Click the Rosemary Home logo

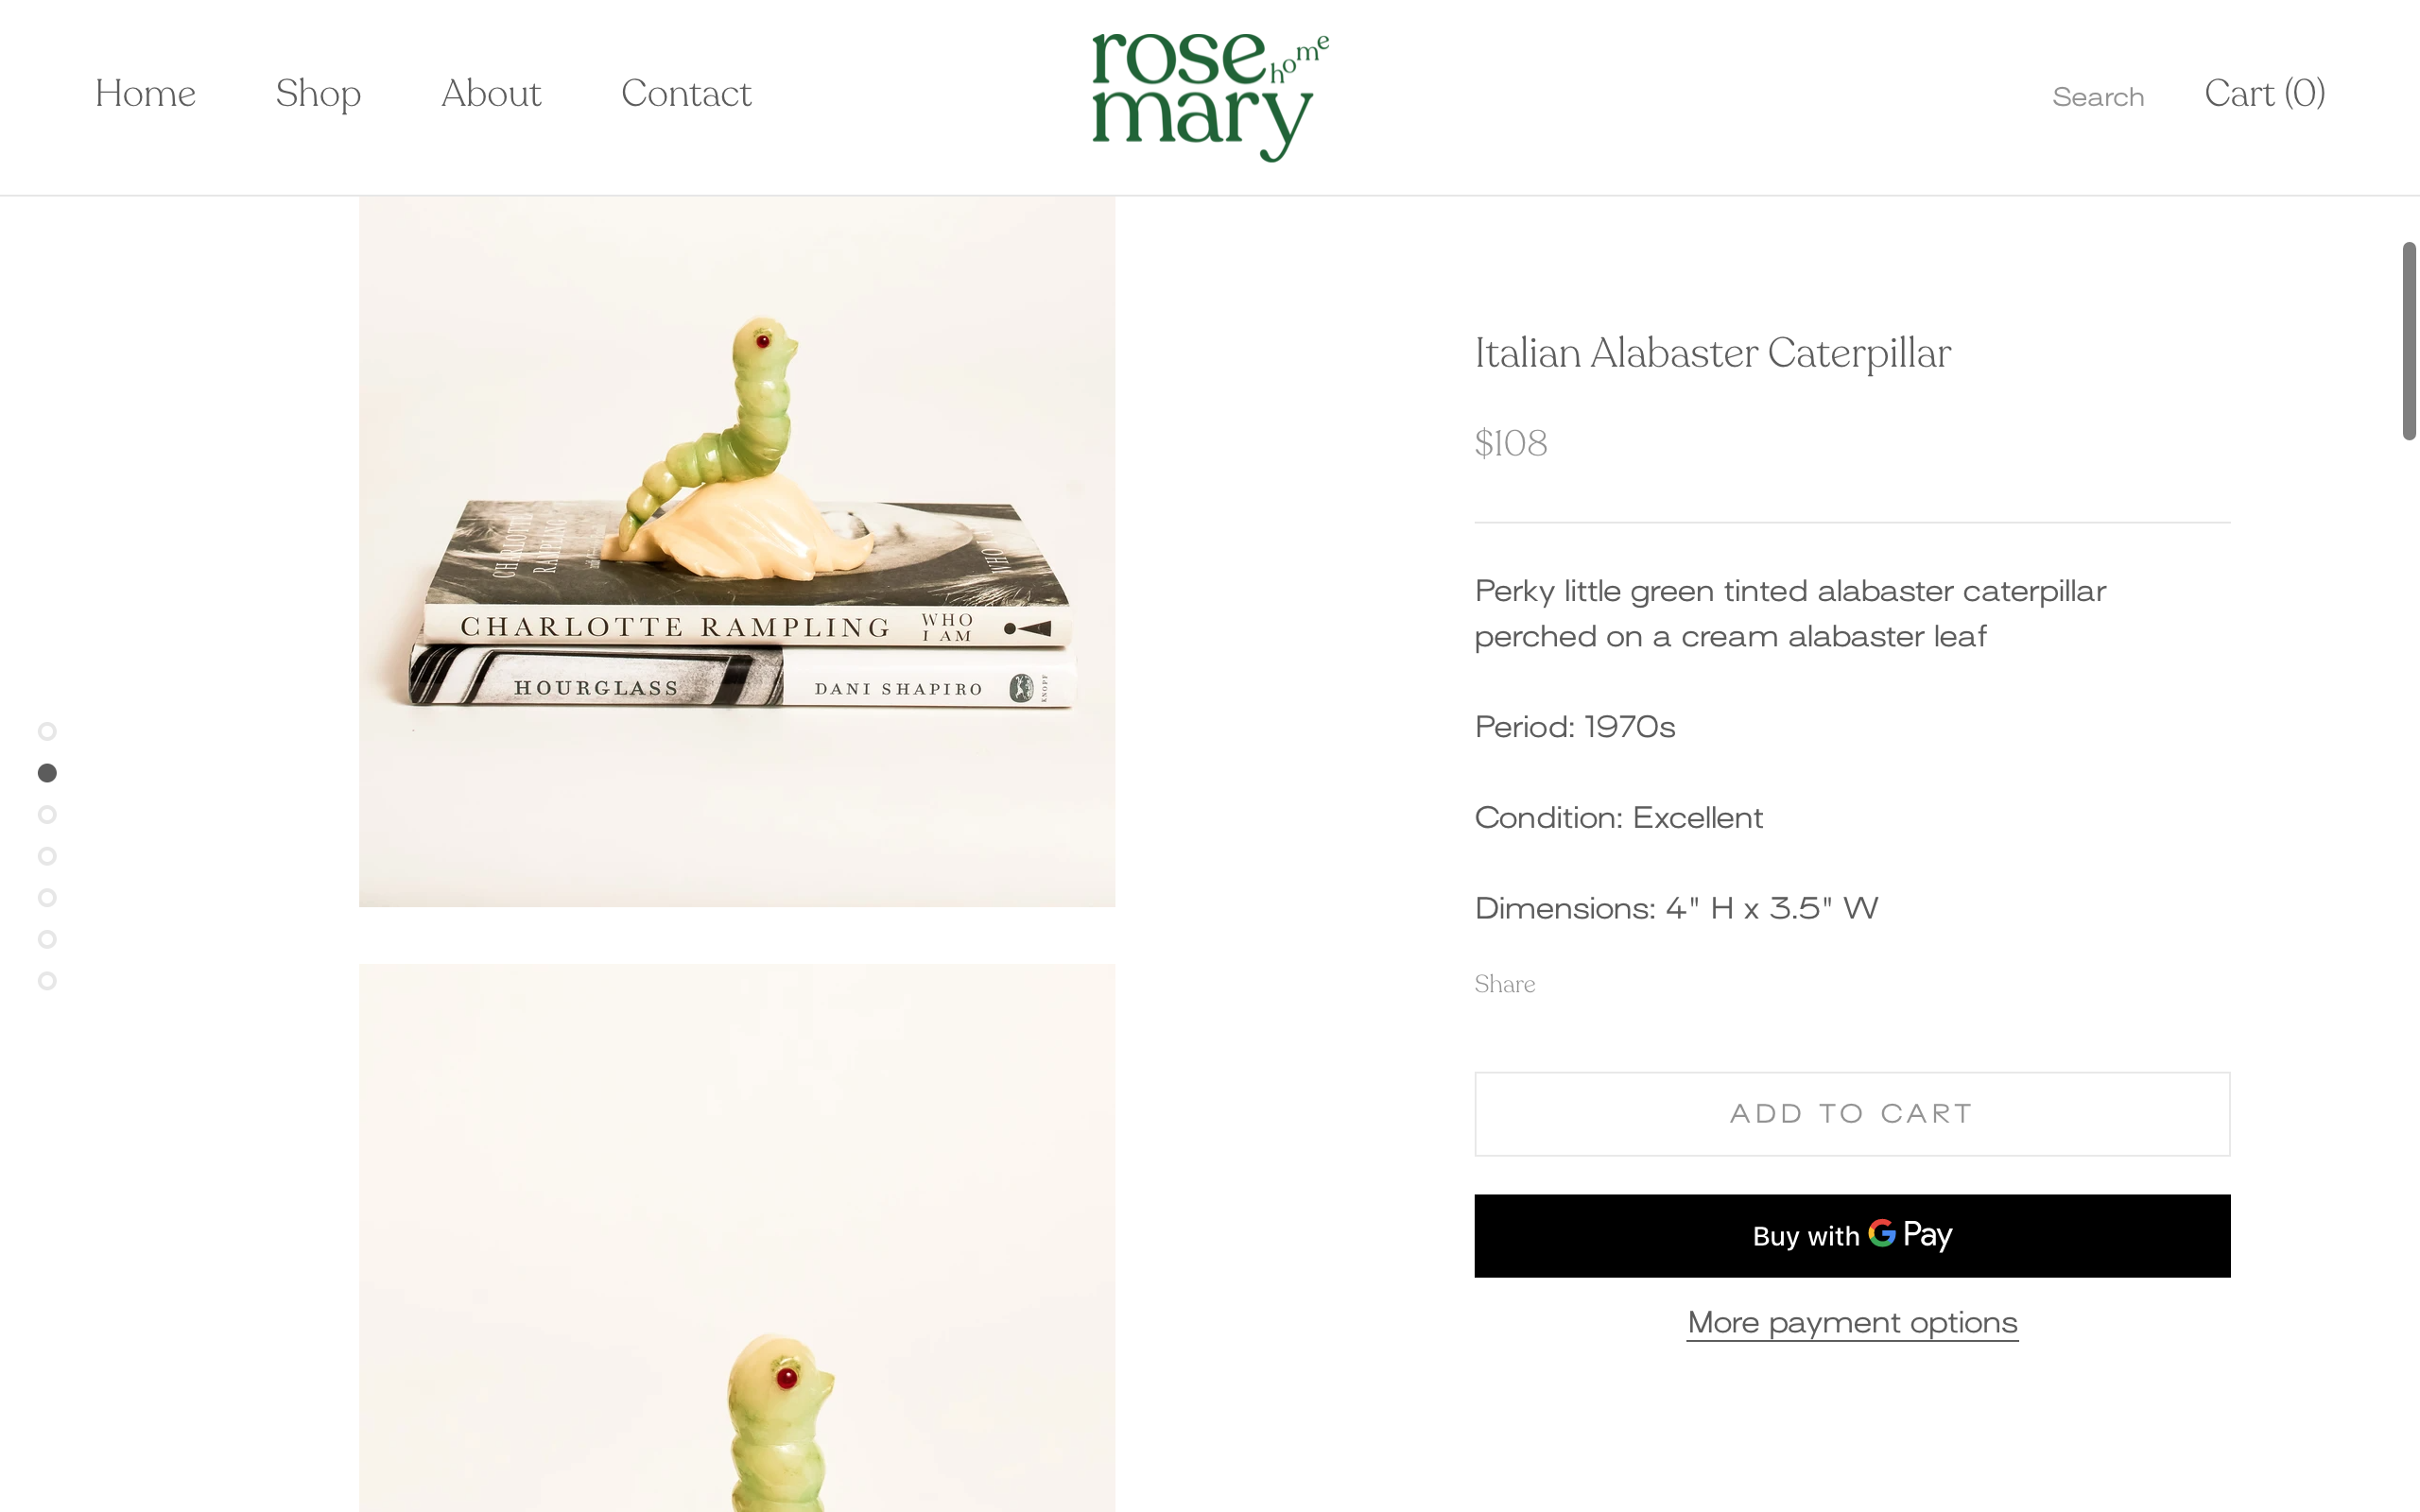pyautogui.click(x=1210, y=97)
